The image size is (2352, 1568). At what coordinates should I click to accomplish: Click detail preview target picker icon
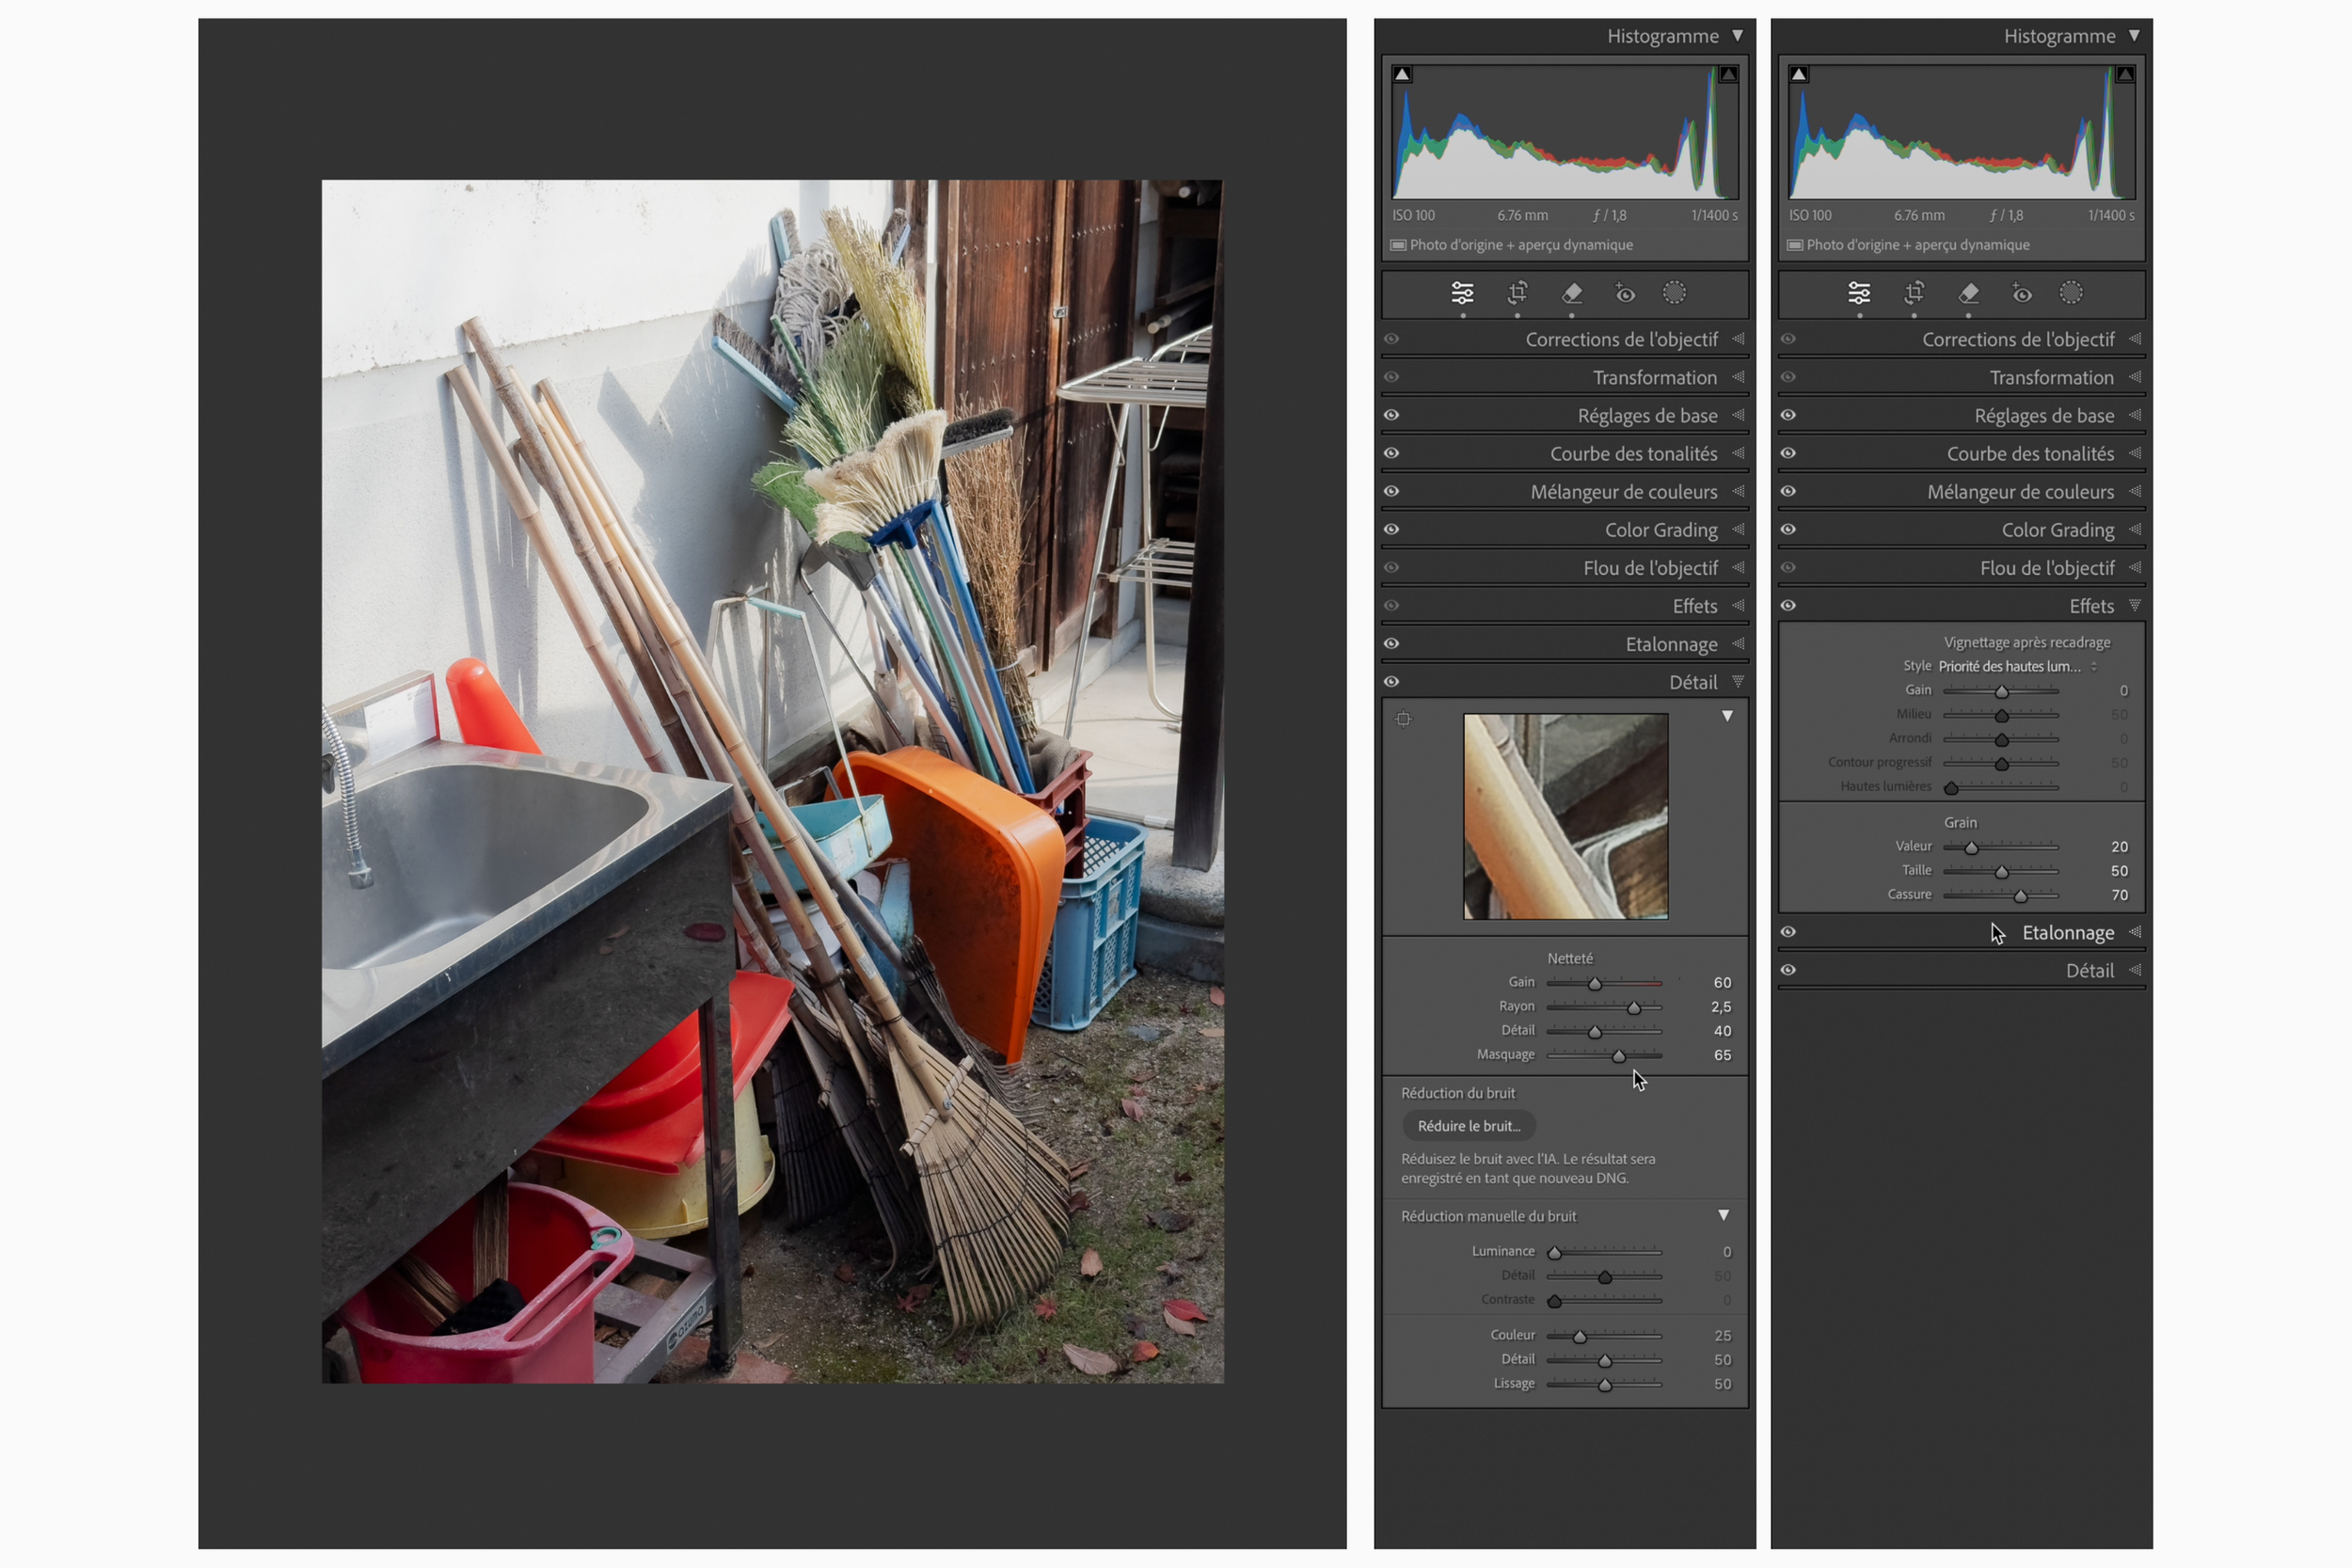(x=1403, y=719)
